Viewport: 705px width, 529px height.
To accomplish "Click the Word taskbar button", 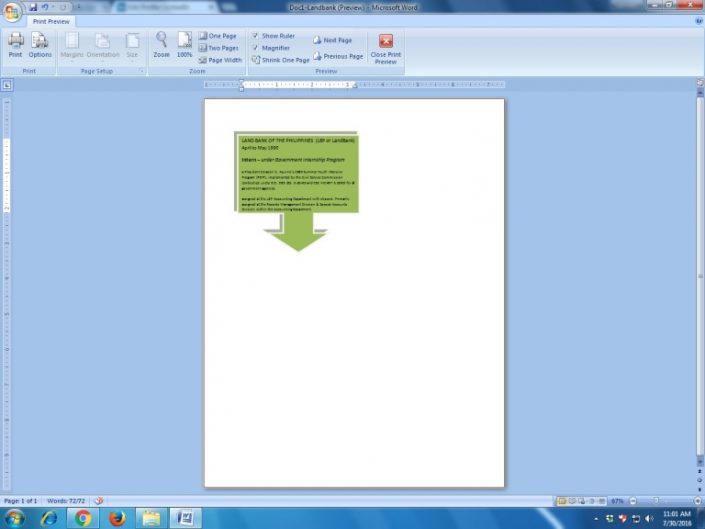I will pos(185,518).
